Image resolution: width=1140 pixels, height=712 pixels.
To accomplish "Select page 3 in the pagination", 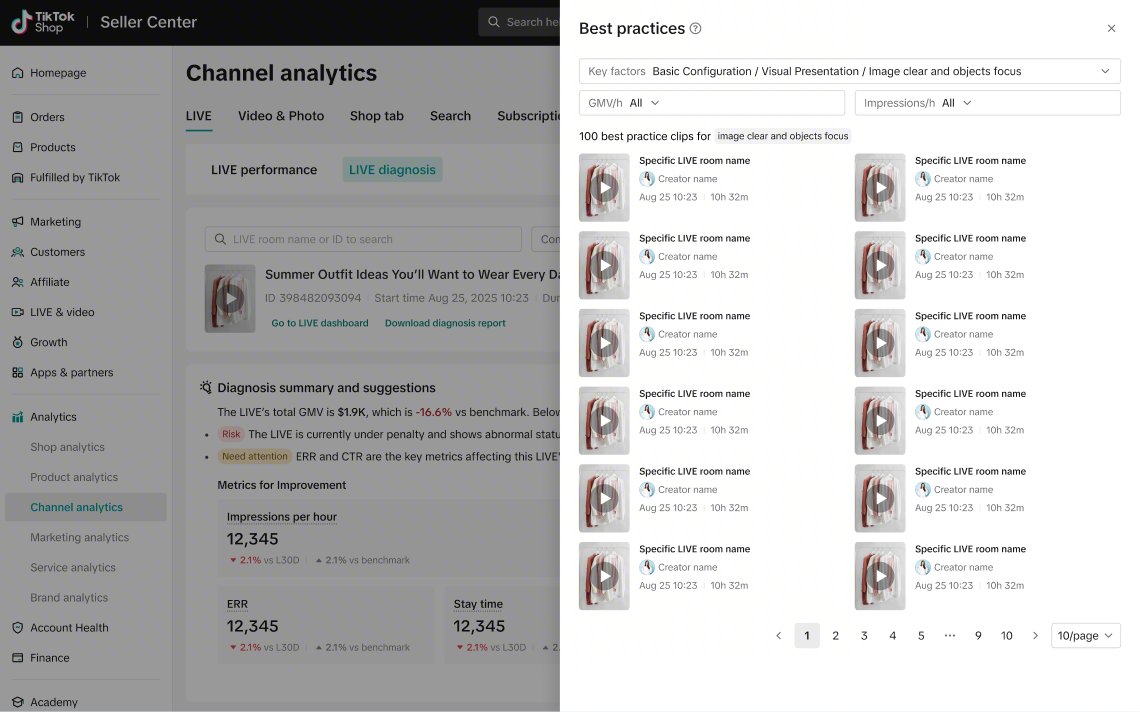I will pyautogui.click(x=864, y=636).
